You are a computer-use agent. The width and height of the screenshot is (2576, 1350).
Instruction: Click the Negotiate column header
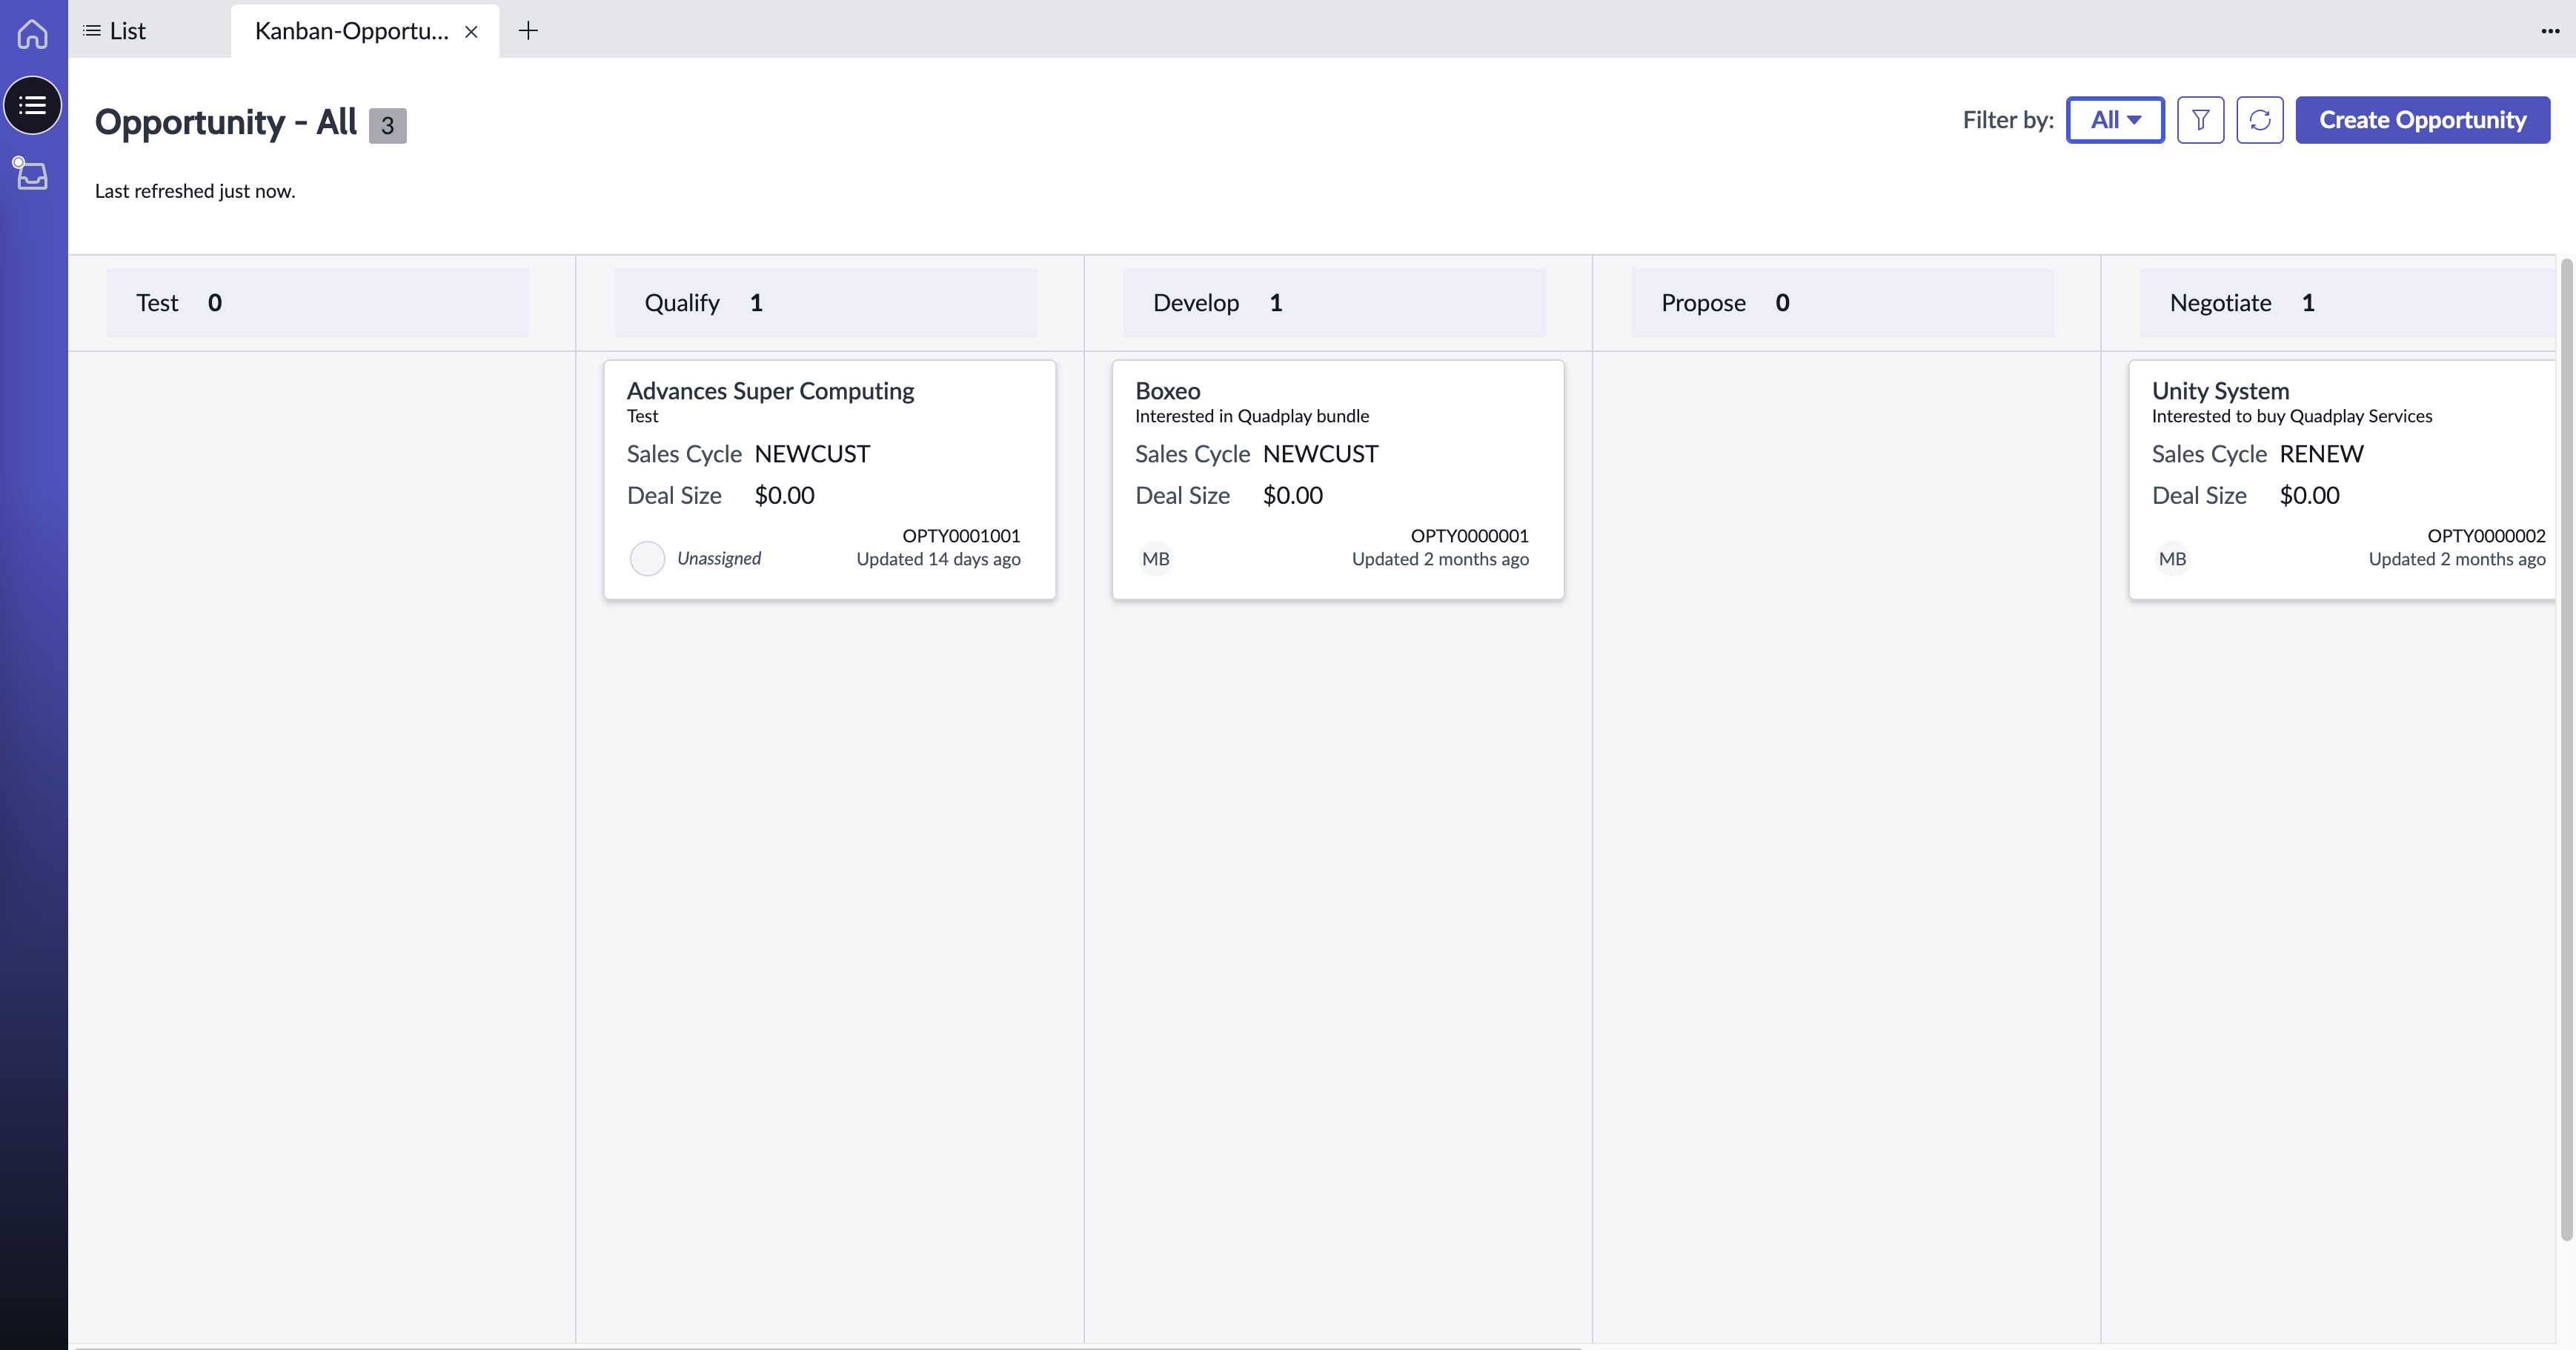[x=2347, y=303]
